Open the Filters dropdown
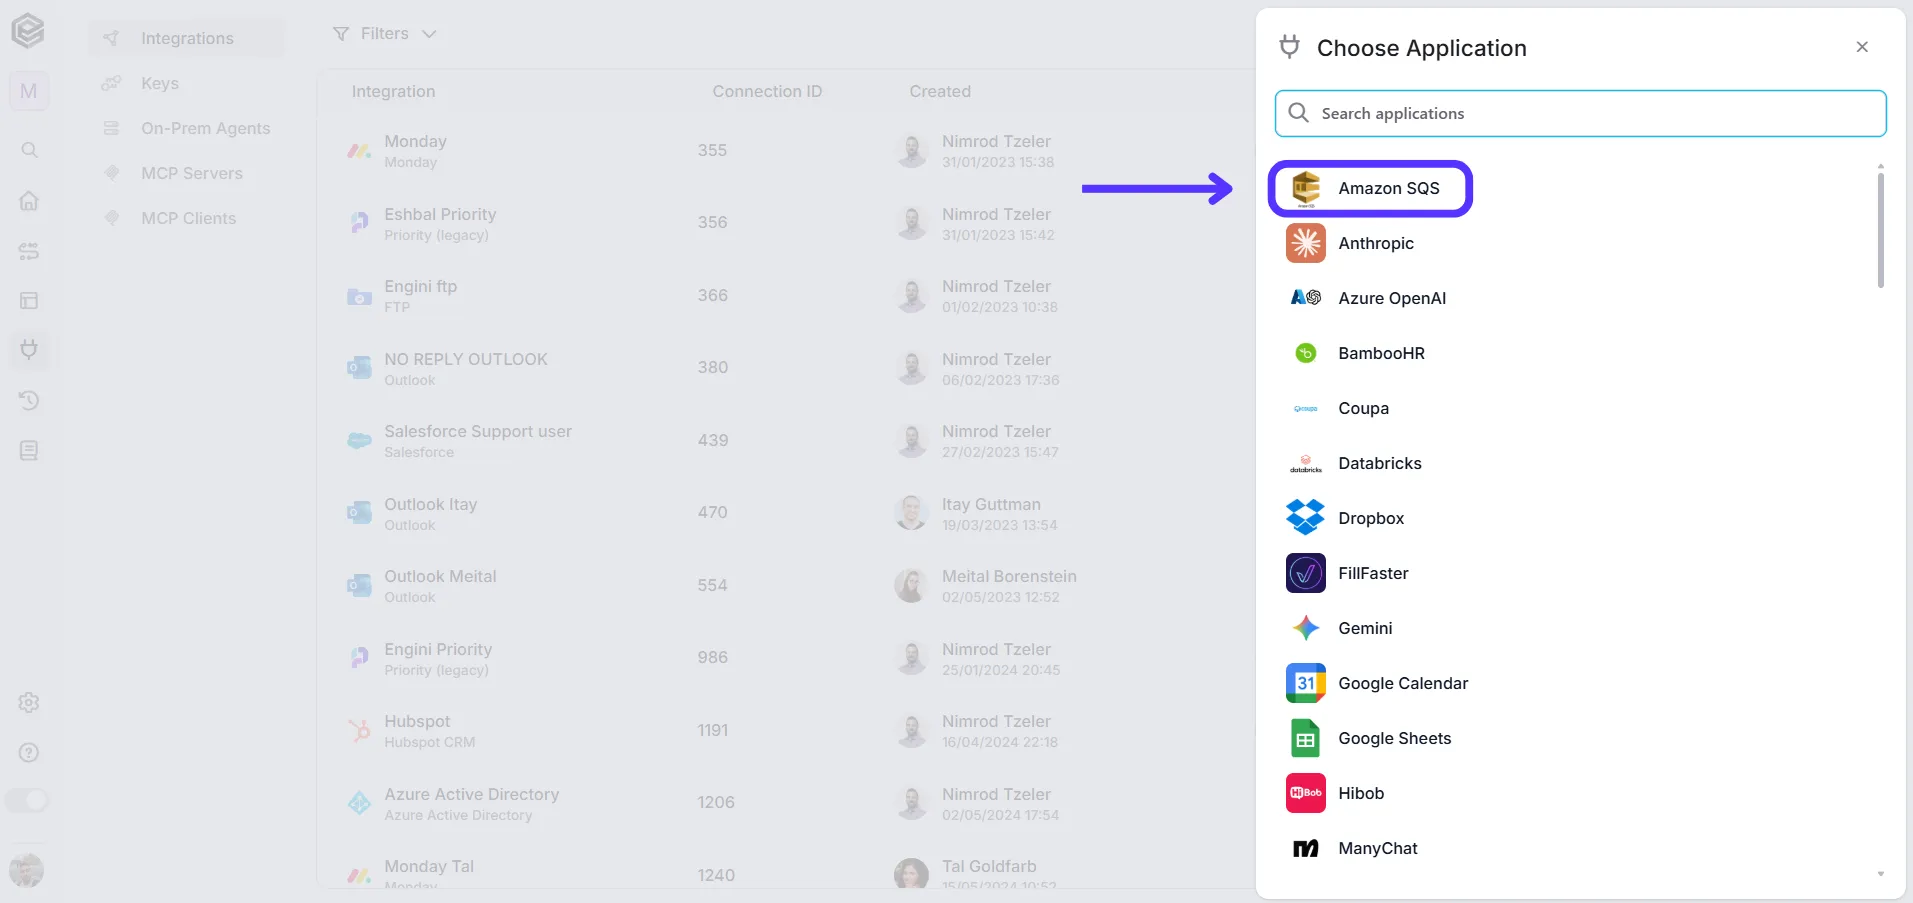The width and height of the screenshot is (1913, 903). point(385,34)
